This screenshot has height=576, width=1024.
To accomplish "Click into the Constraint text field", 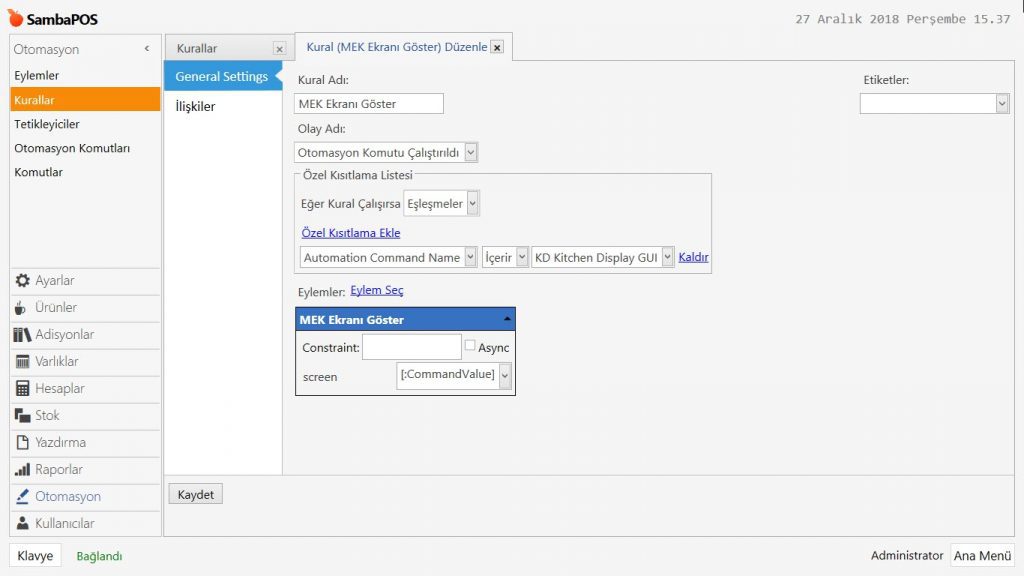I will [411, 347].
